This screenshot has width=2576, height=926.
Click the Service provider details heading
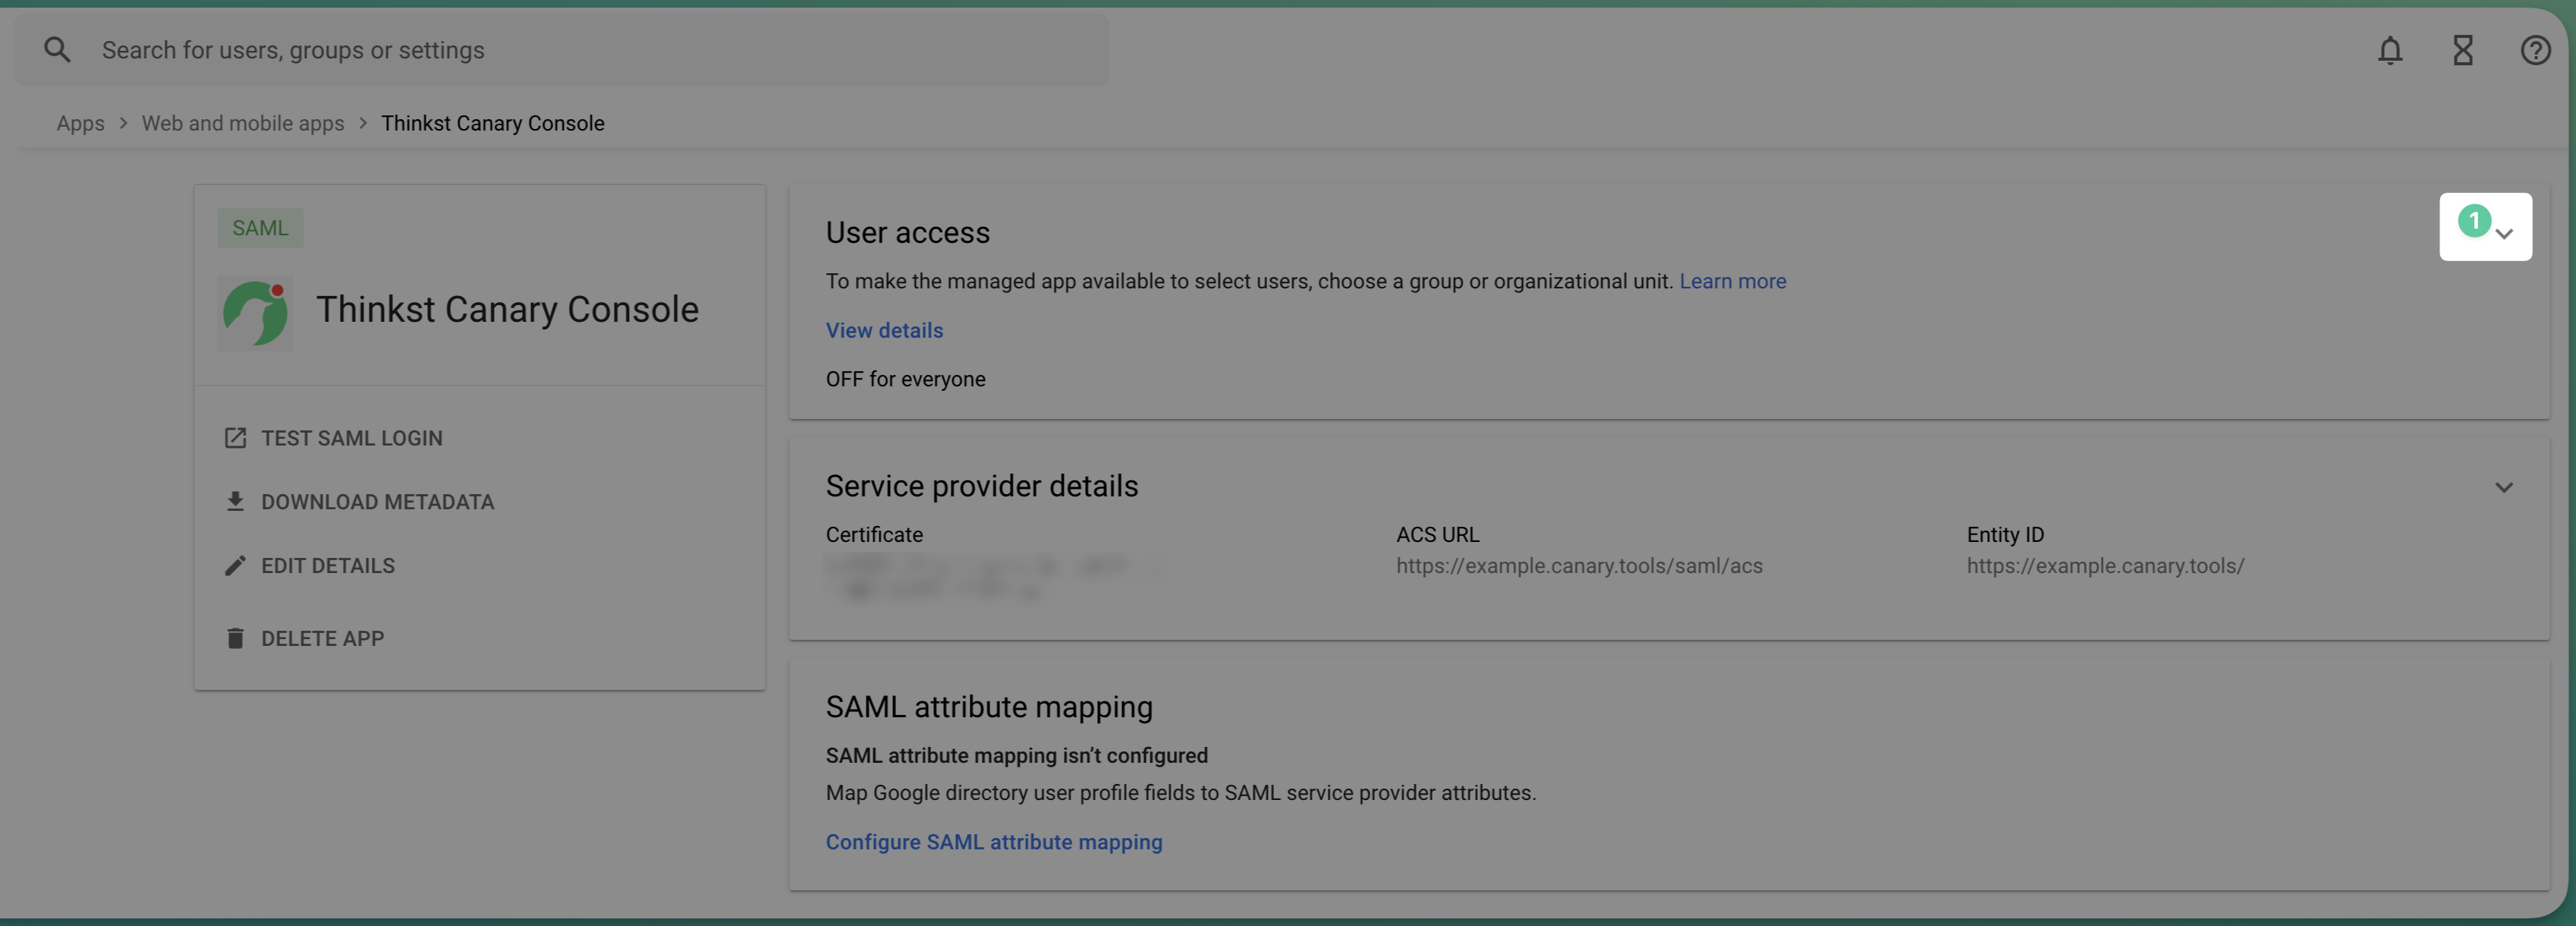click(x=982, y=486)
